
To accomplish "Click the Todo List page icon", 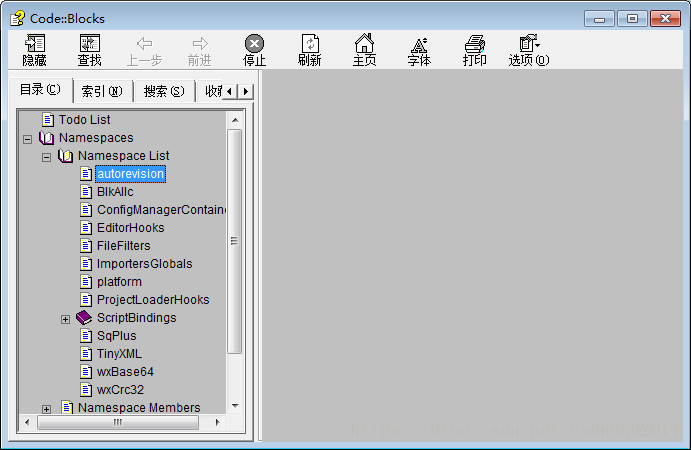I will point(48,119).
